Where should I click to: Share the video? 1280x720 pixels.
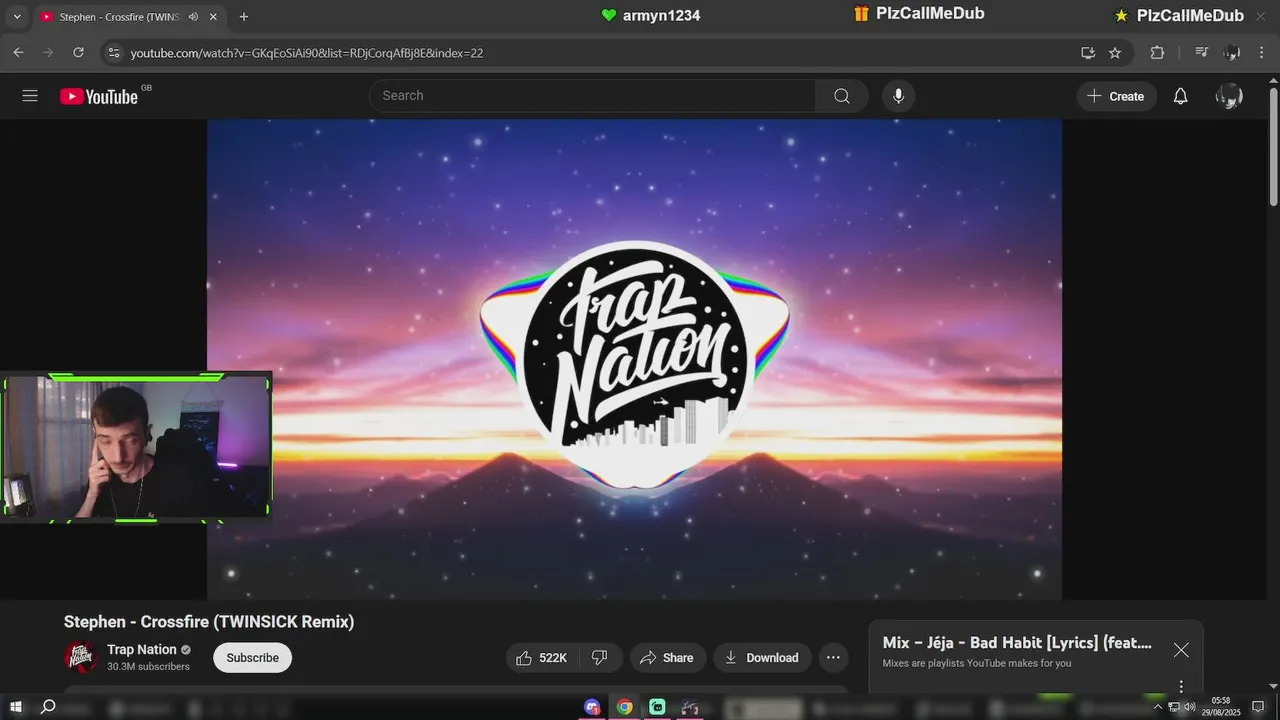coord(667,657)
